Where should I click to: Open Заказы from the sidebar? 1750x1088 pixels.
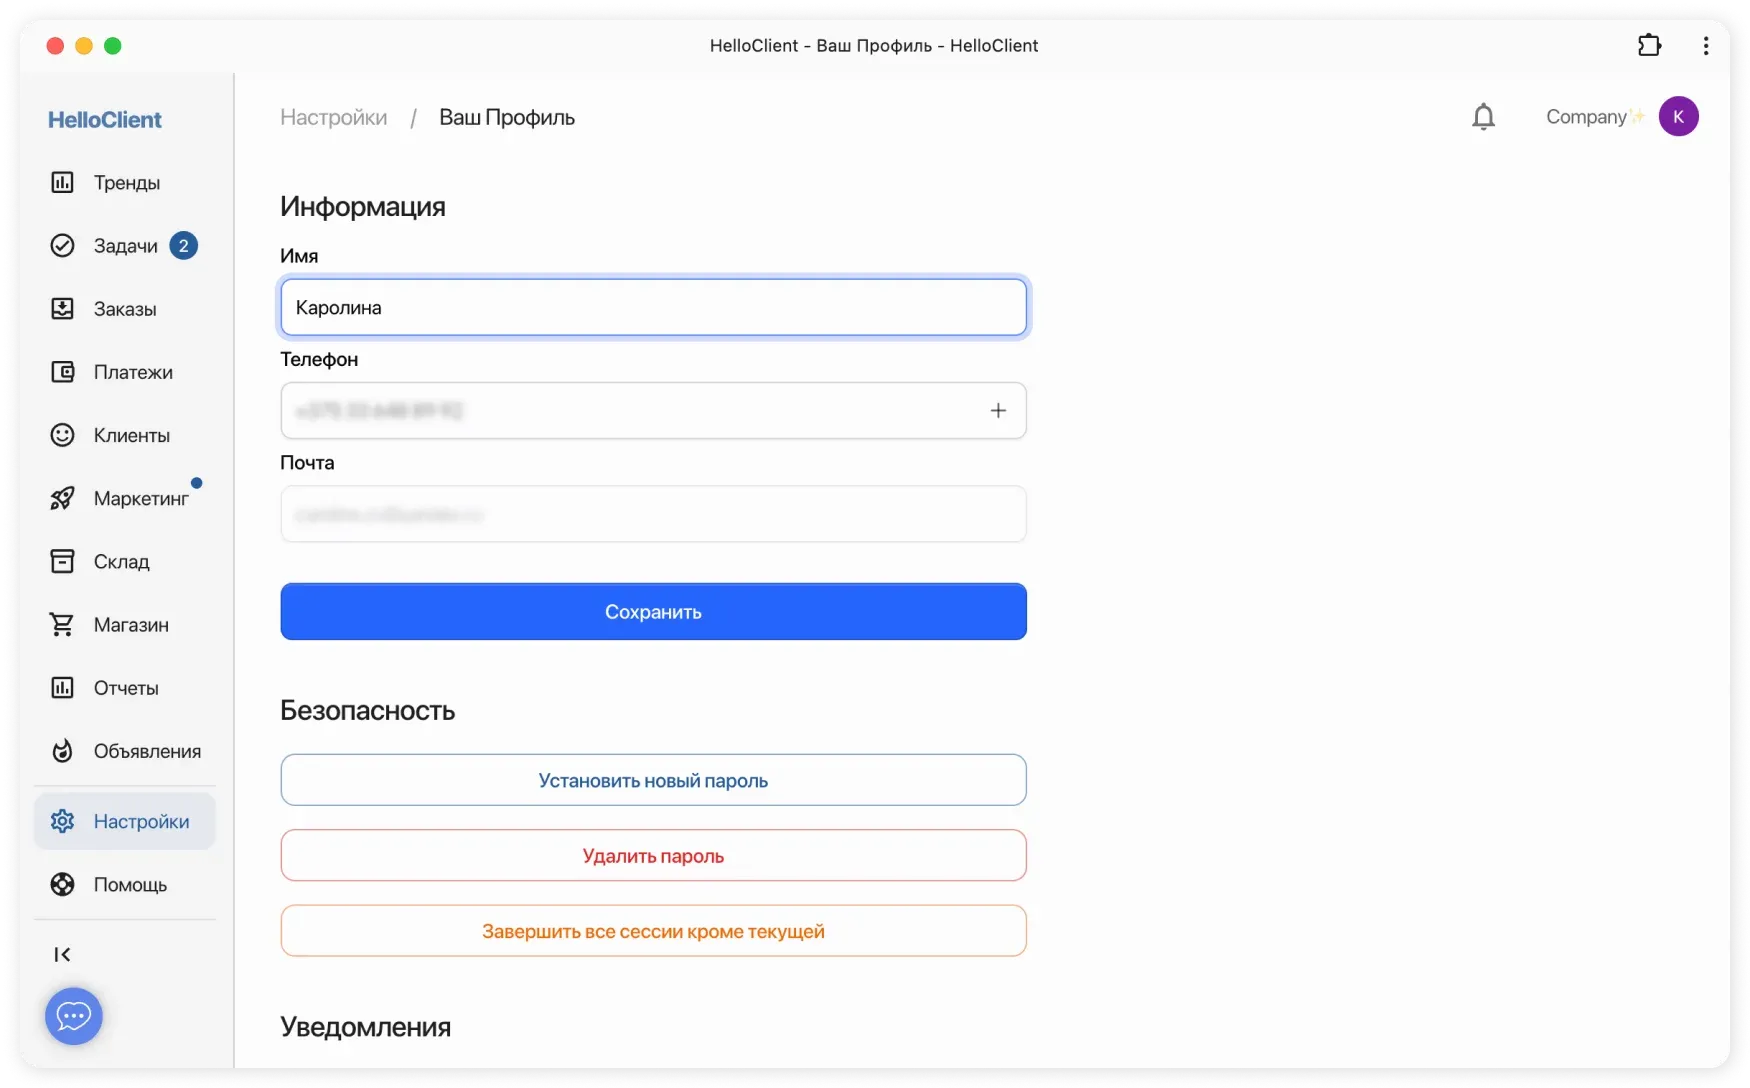pos(124,309)
